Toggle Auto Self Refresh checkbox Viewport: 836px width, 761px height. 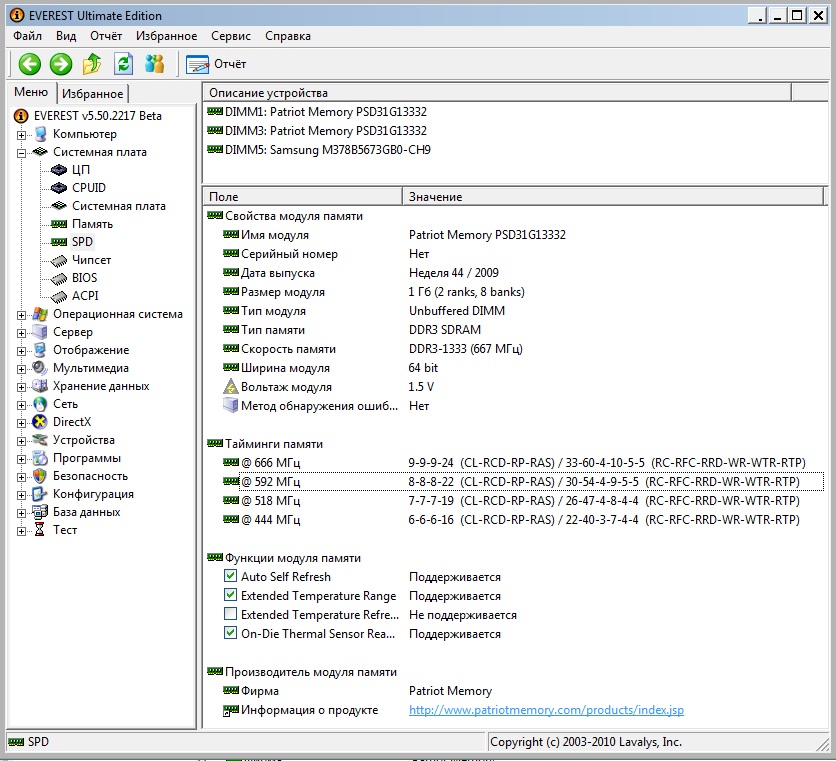(230, 575)
